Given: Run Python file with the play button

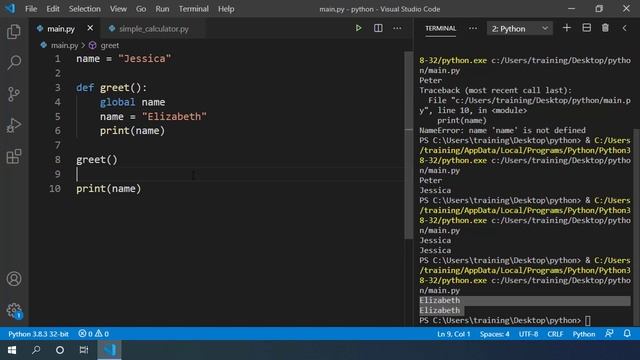Looking at the screenshot, I should (x=358, y=28).
